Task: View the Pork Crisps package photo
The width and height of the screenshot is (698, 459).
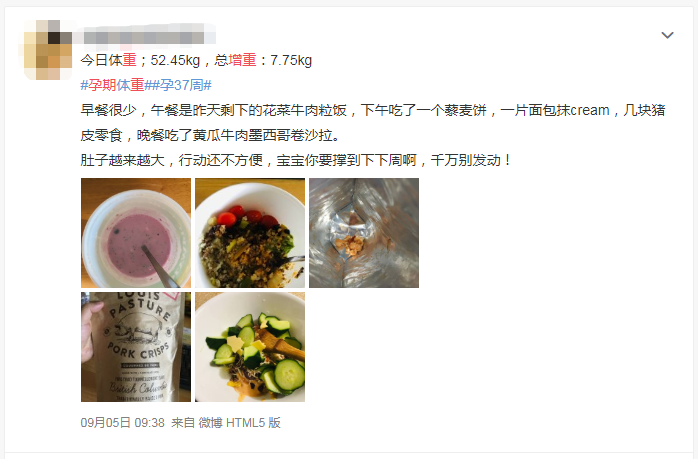Action: [x=136, y=347]
